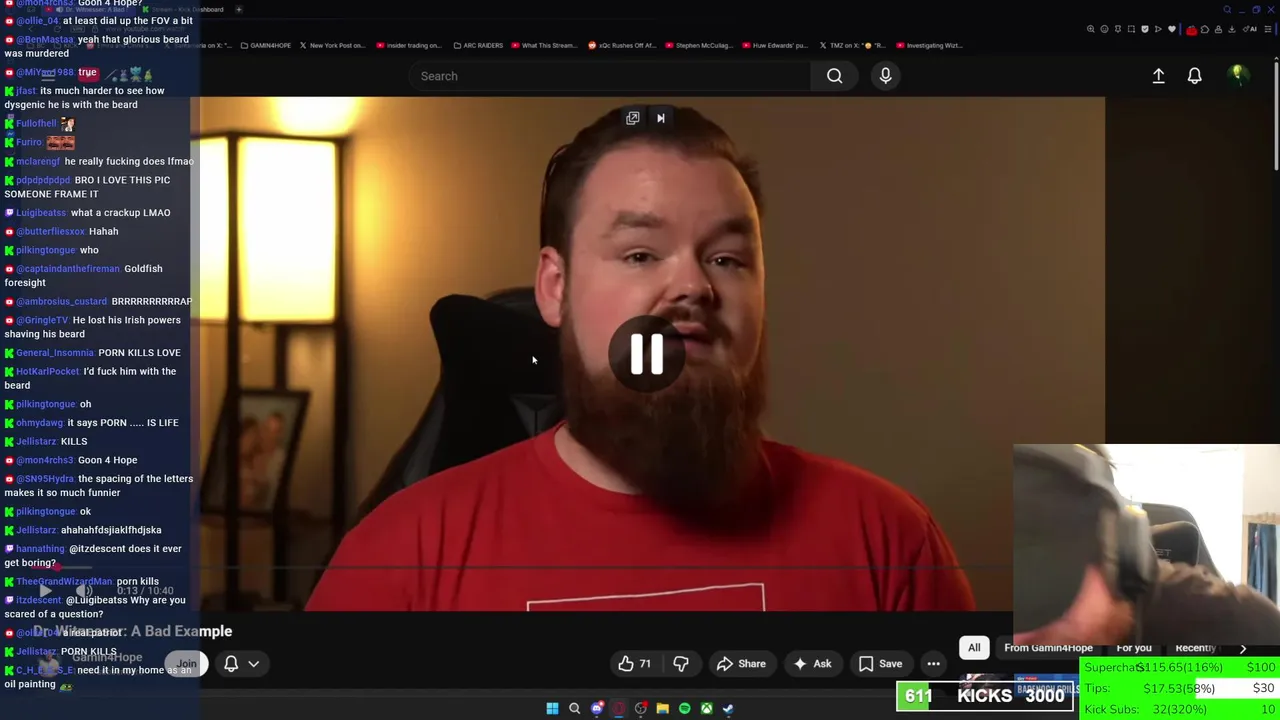Click the YouTube search magnifier button
Screen dimensions: 1280x720
pos(834,76)
